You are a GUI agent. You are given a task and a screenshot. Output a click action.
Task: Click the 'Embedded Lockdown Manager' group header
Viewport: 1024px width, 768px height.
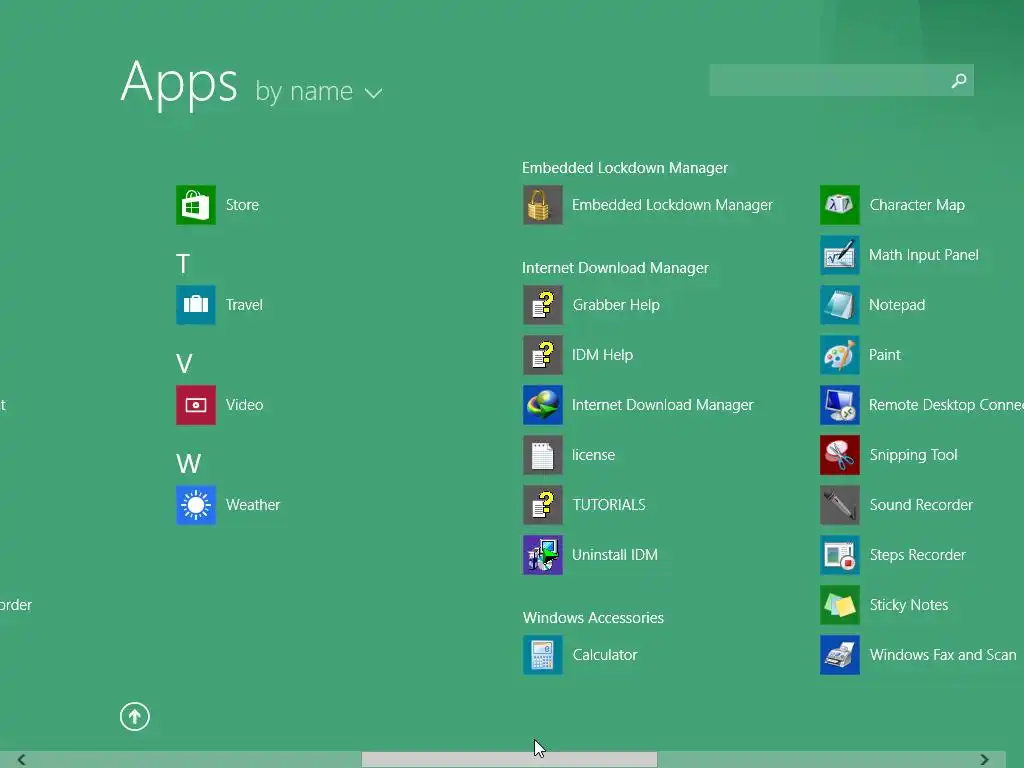coord(625,168)
